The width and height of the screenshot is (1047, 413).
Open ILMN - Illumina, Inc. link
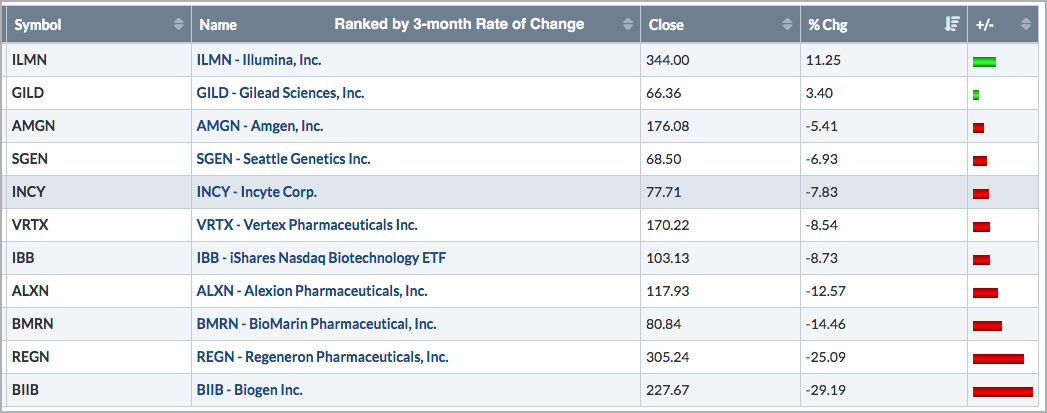point(259,60)
